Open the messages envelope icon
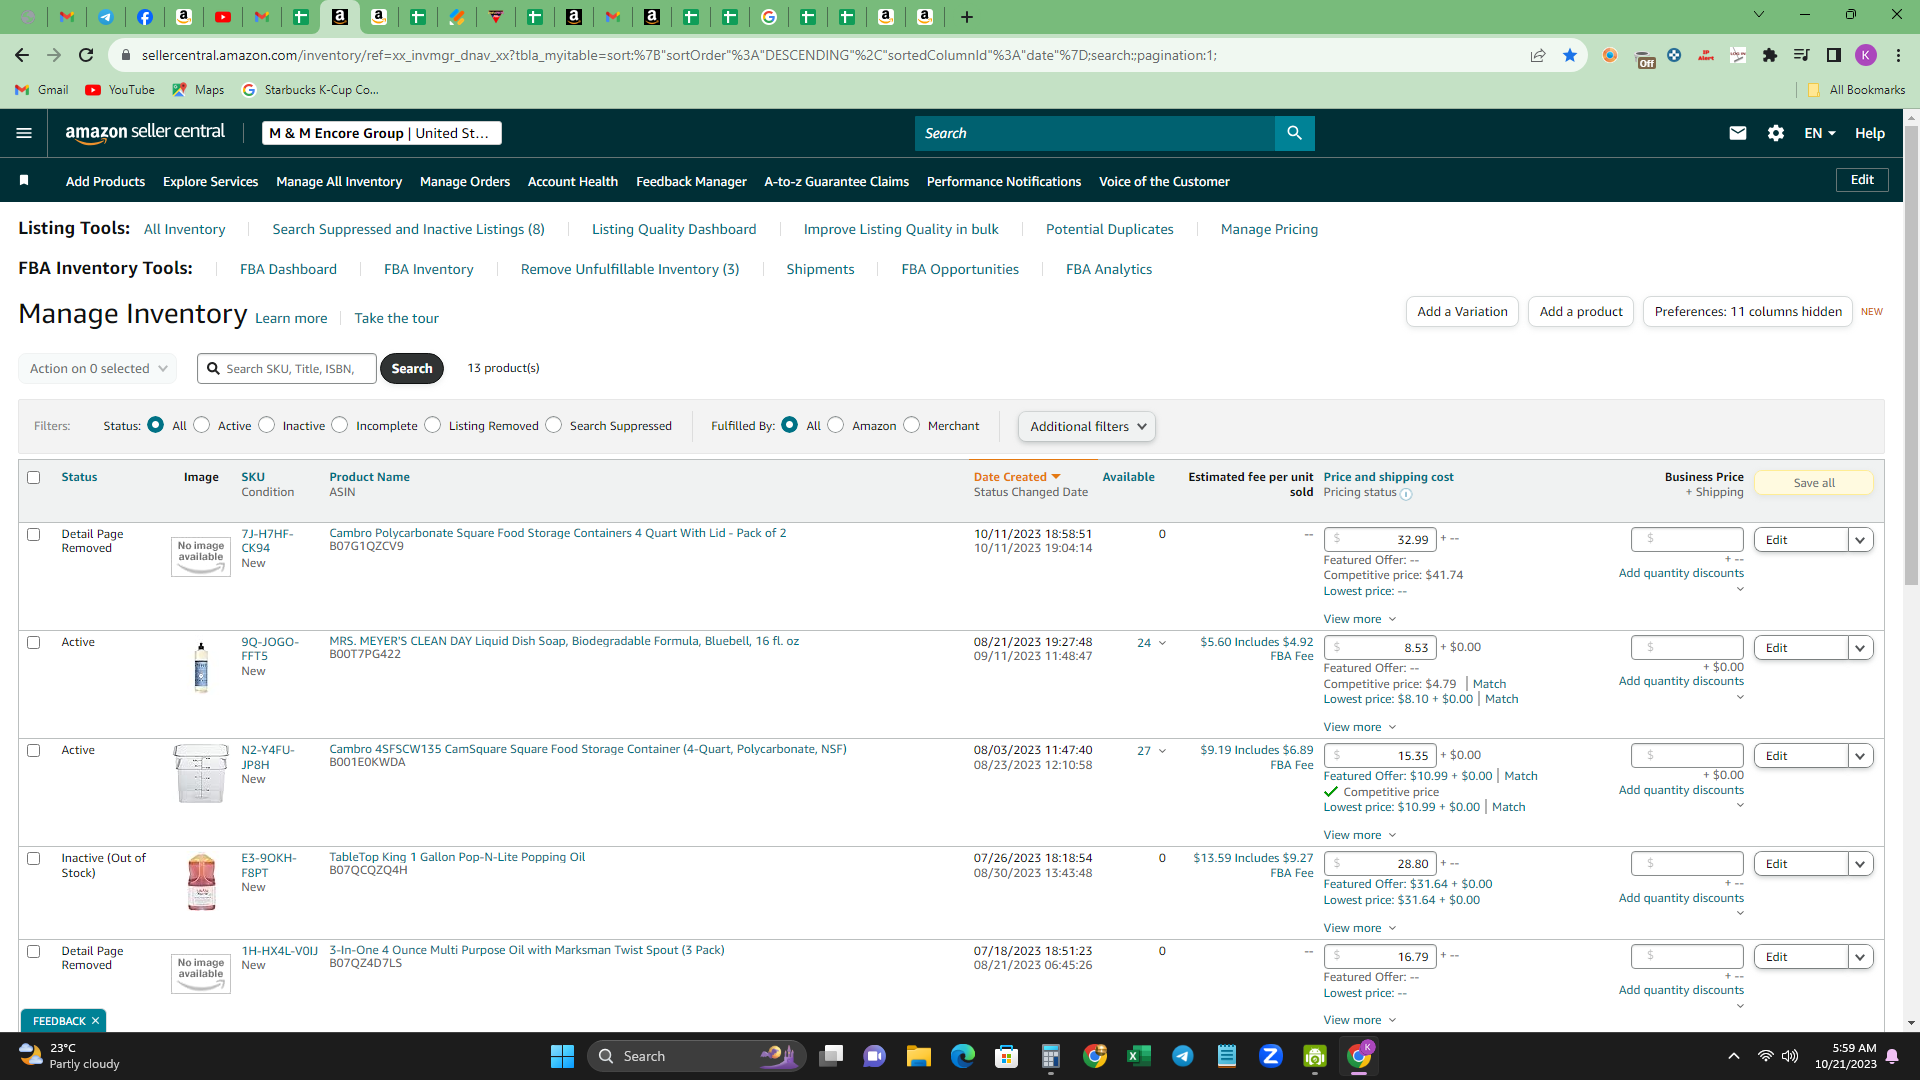The height and width of the screenshot is (1080, 1920). pyautogui.click(x=1738, y=133)
